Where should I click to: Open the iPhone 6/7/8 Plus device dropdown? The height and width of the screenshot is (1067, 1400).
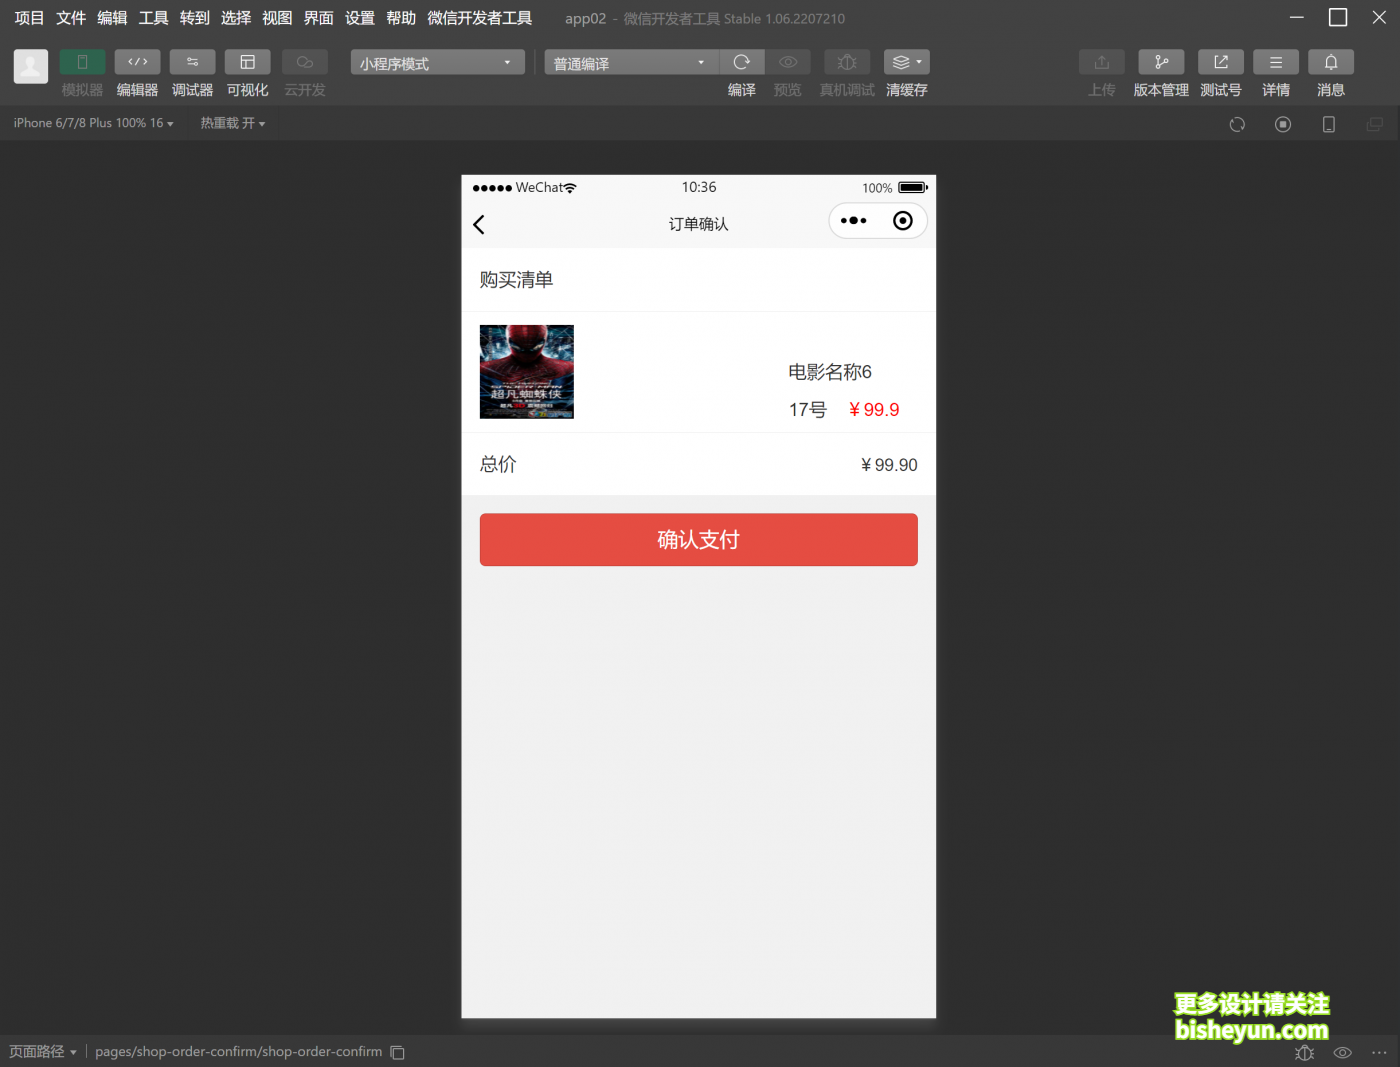[93, 123]
